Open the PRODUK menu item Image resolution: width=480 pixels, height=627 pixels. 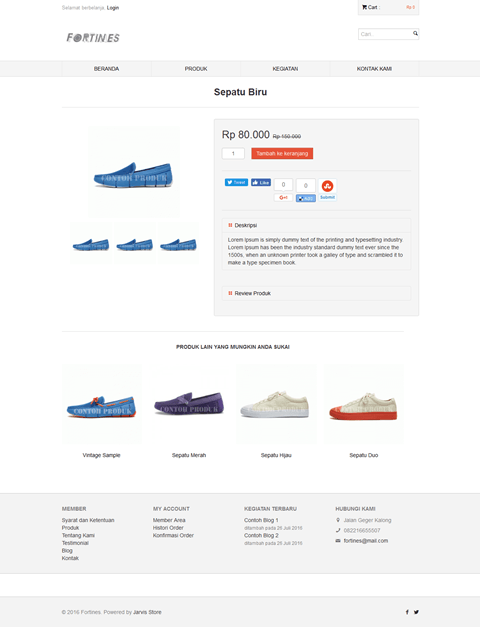coord(196,69)
